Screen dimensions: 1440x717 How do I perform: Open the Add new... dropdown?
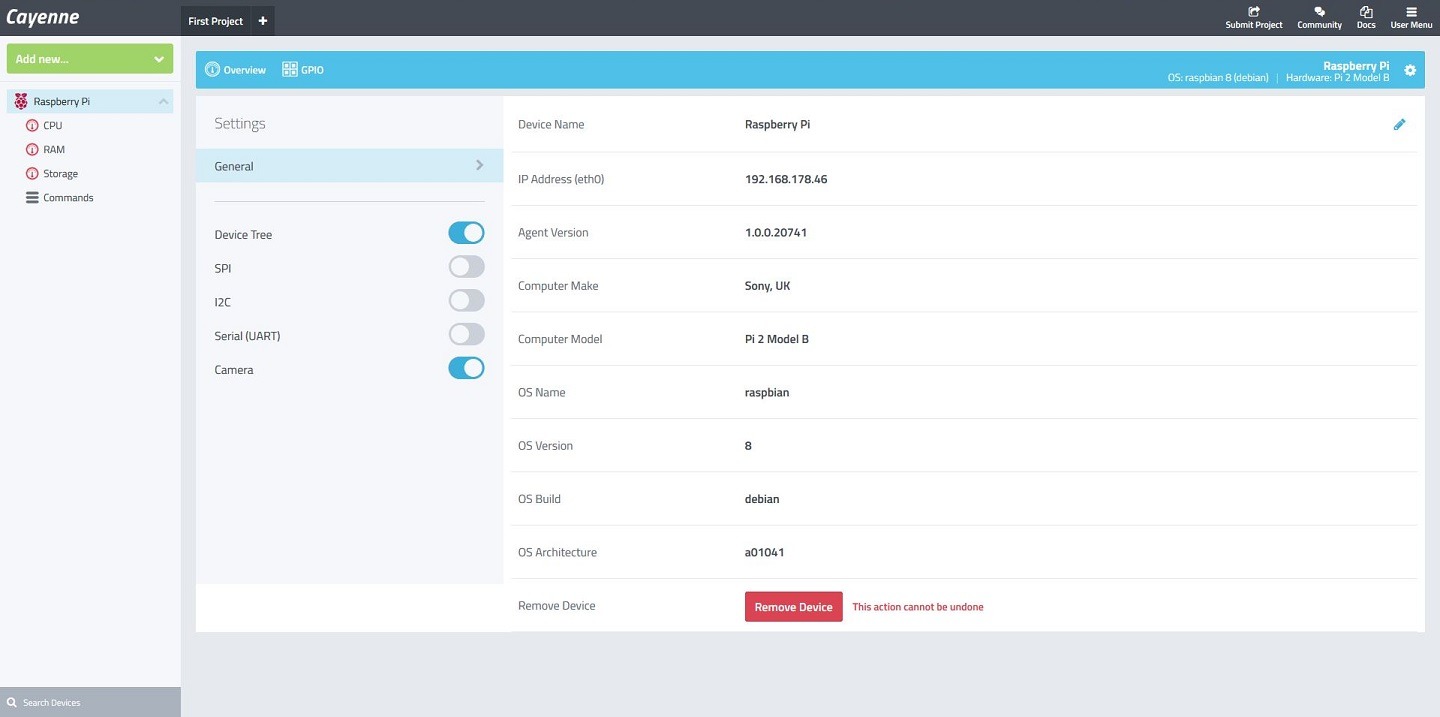click(x=90, y=59)
